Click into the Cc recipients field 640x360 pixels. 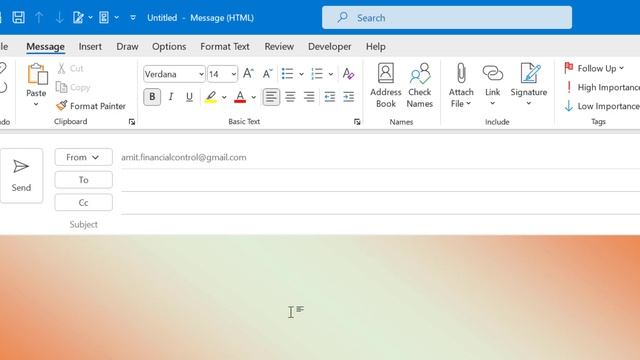[380, 203]
